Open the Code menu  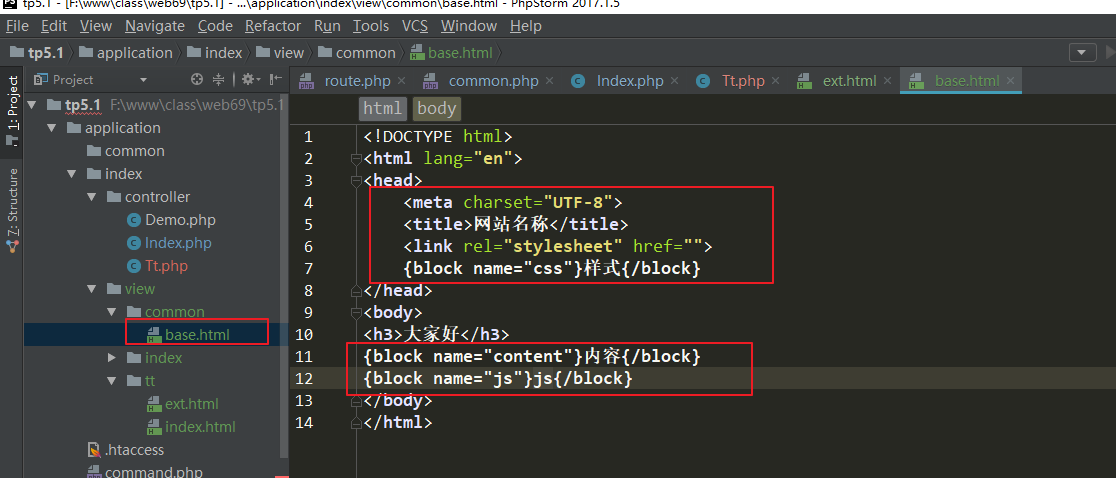(x=215, y=26)
